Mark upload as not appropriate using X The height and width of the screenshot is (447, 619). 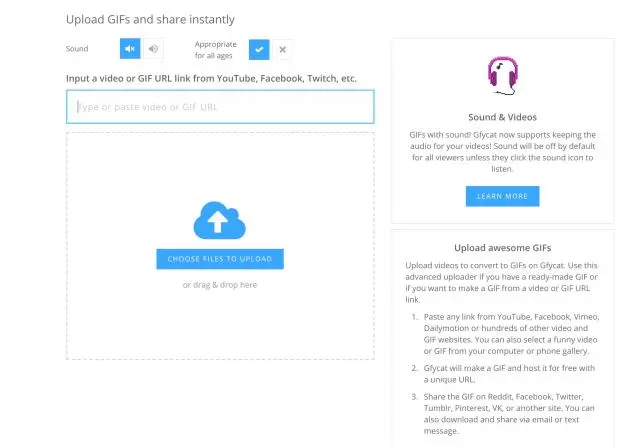(x=282, y=48)
